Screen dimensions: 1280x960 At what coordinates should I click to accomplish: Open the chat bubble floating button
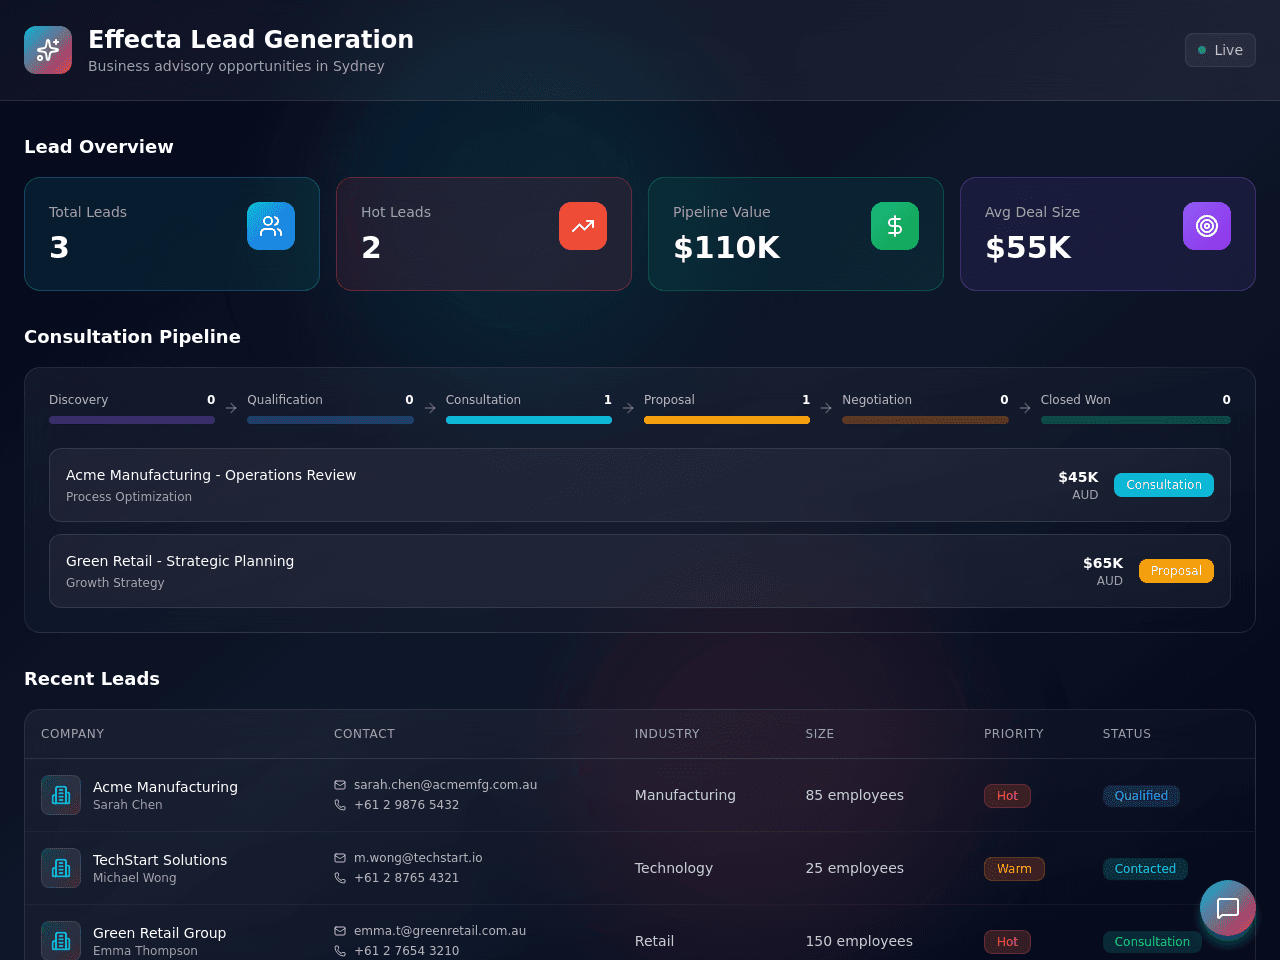[1228, 908]
